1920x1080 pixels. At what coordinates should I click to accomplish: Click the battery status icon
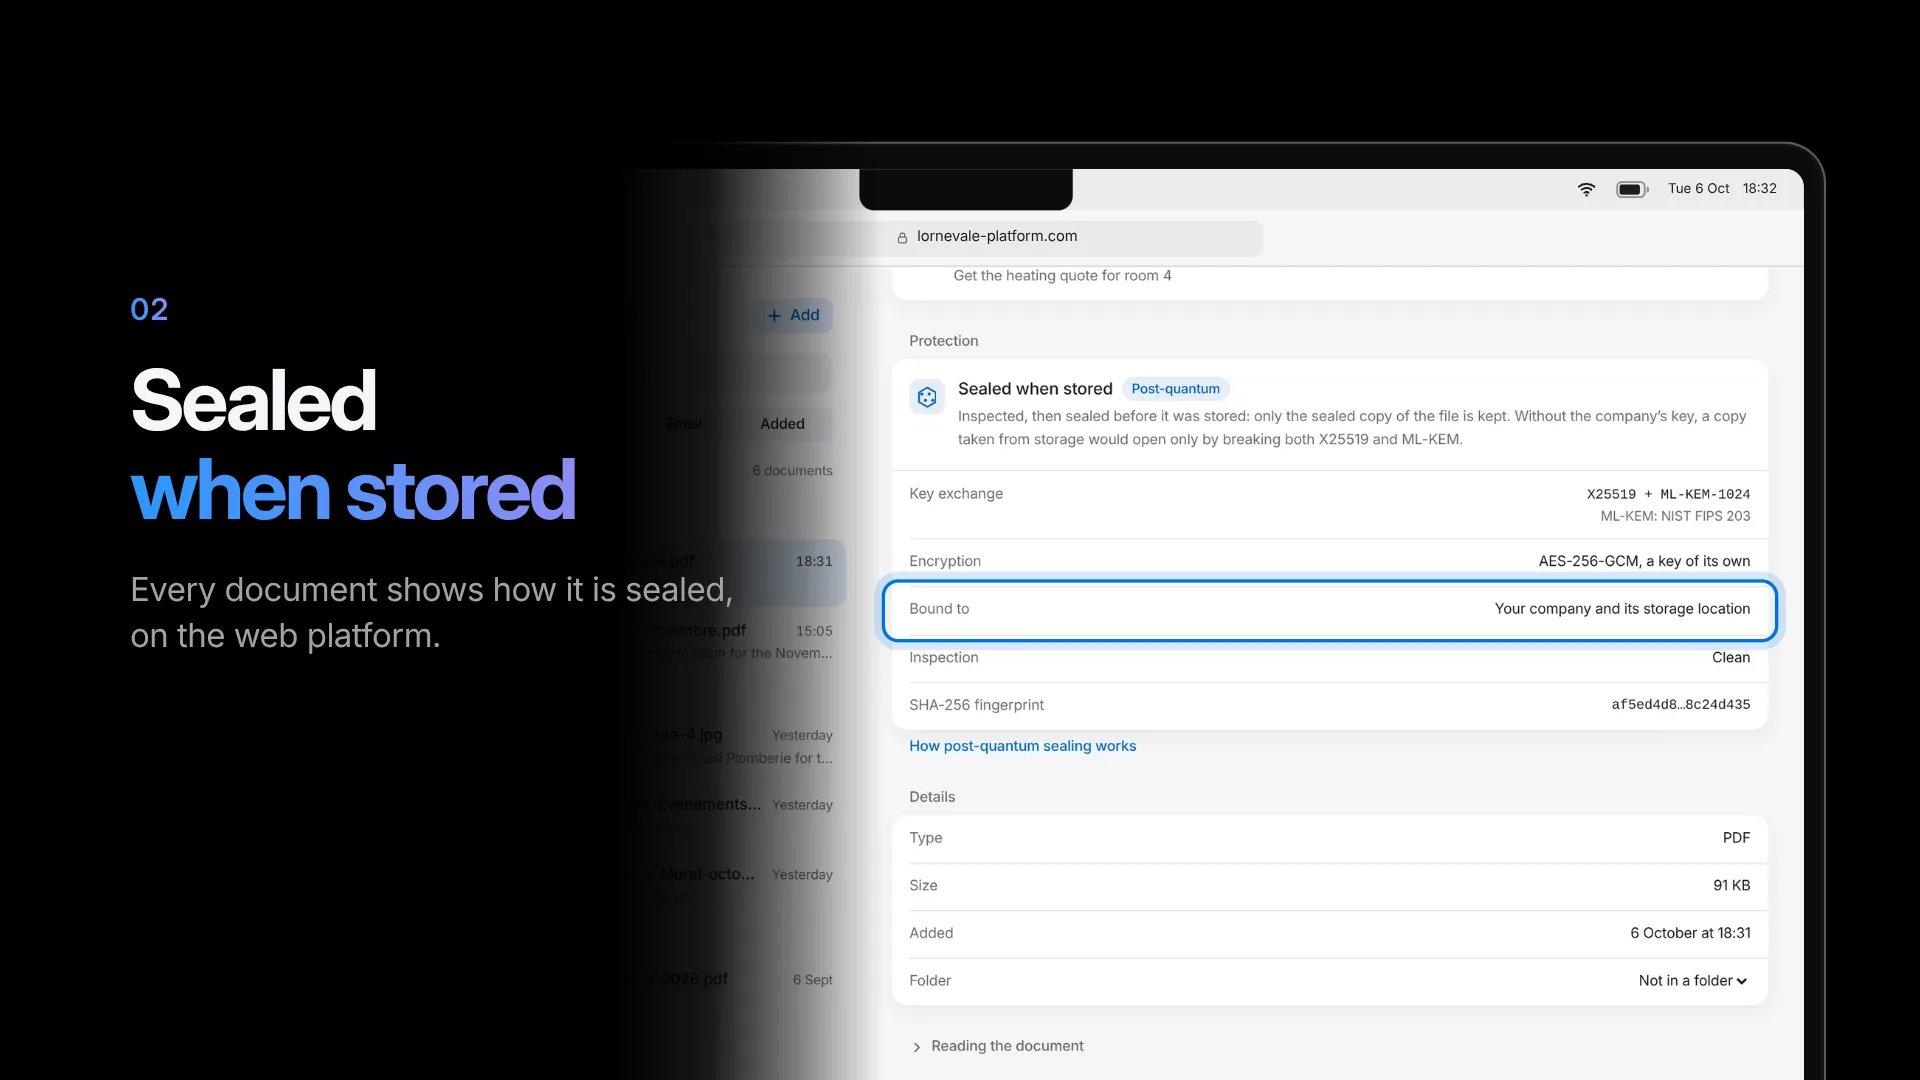(x=1632, y=189)
